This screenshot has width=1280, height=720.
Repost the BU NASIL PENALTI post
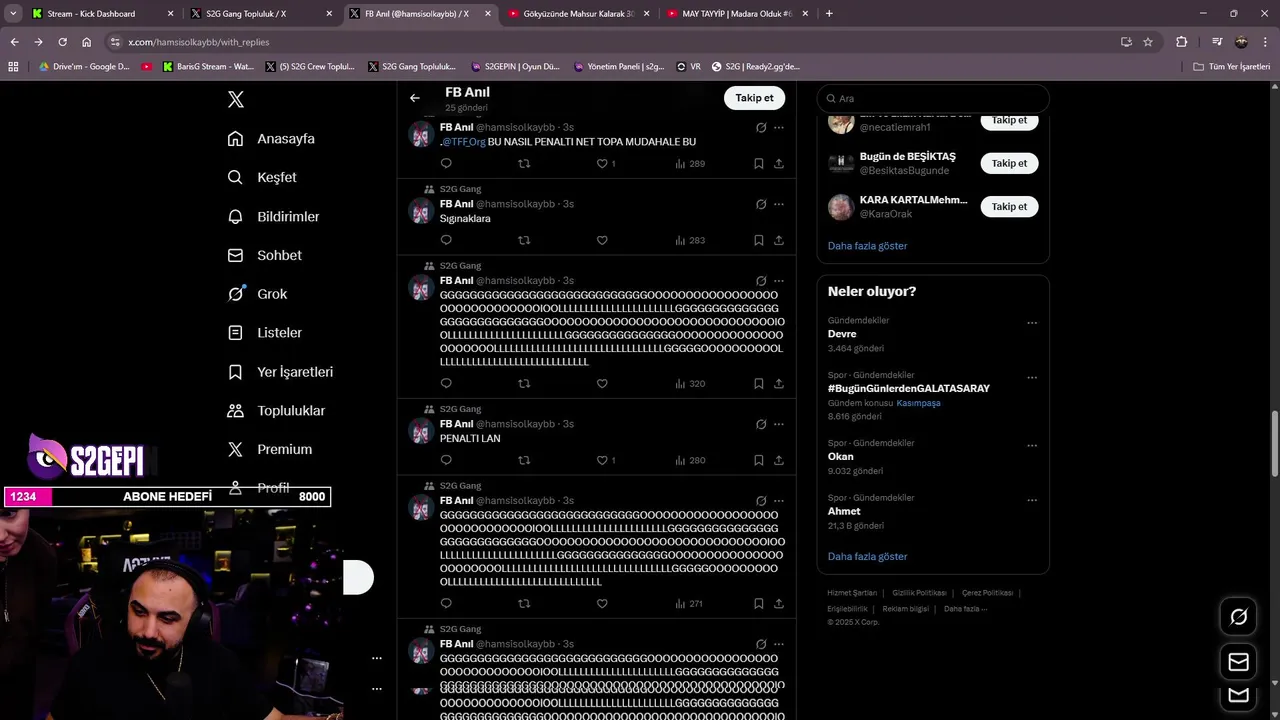tap(524, 163)
